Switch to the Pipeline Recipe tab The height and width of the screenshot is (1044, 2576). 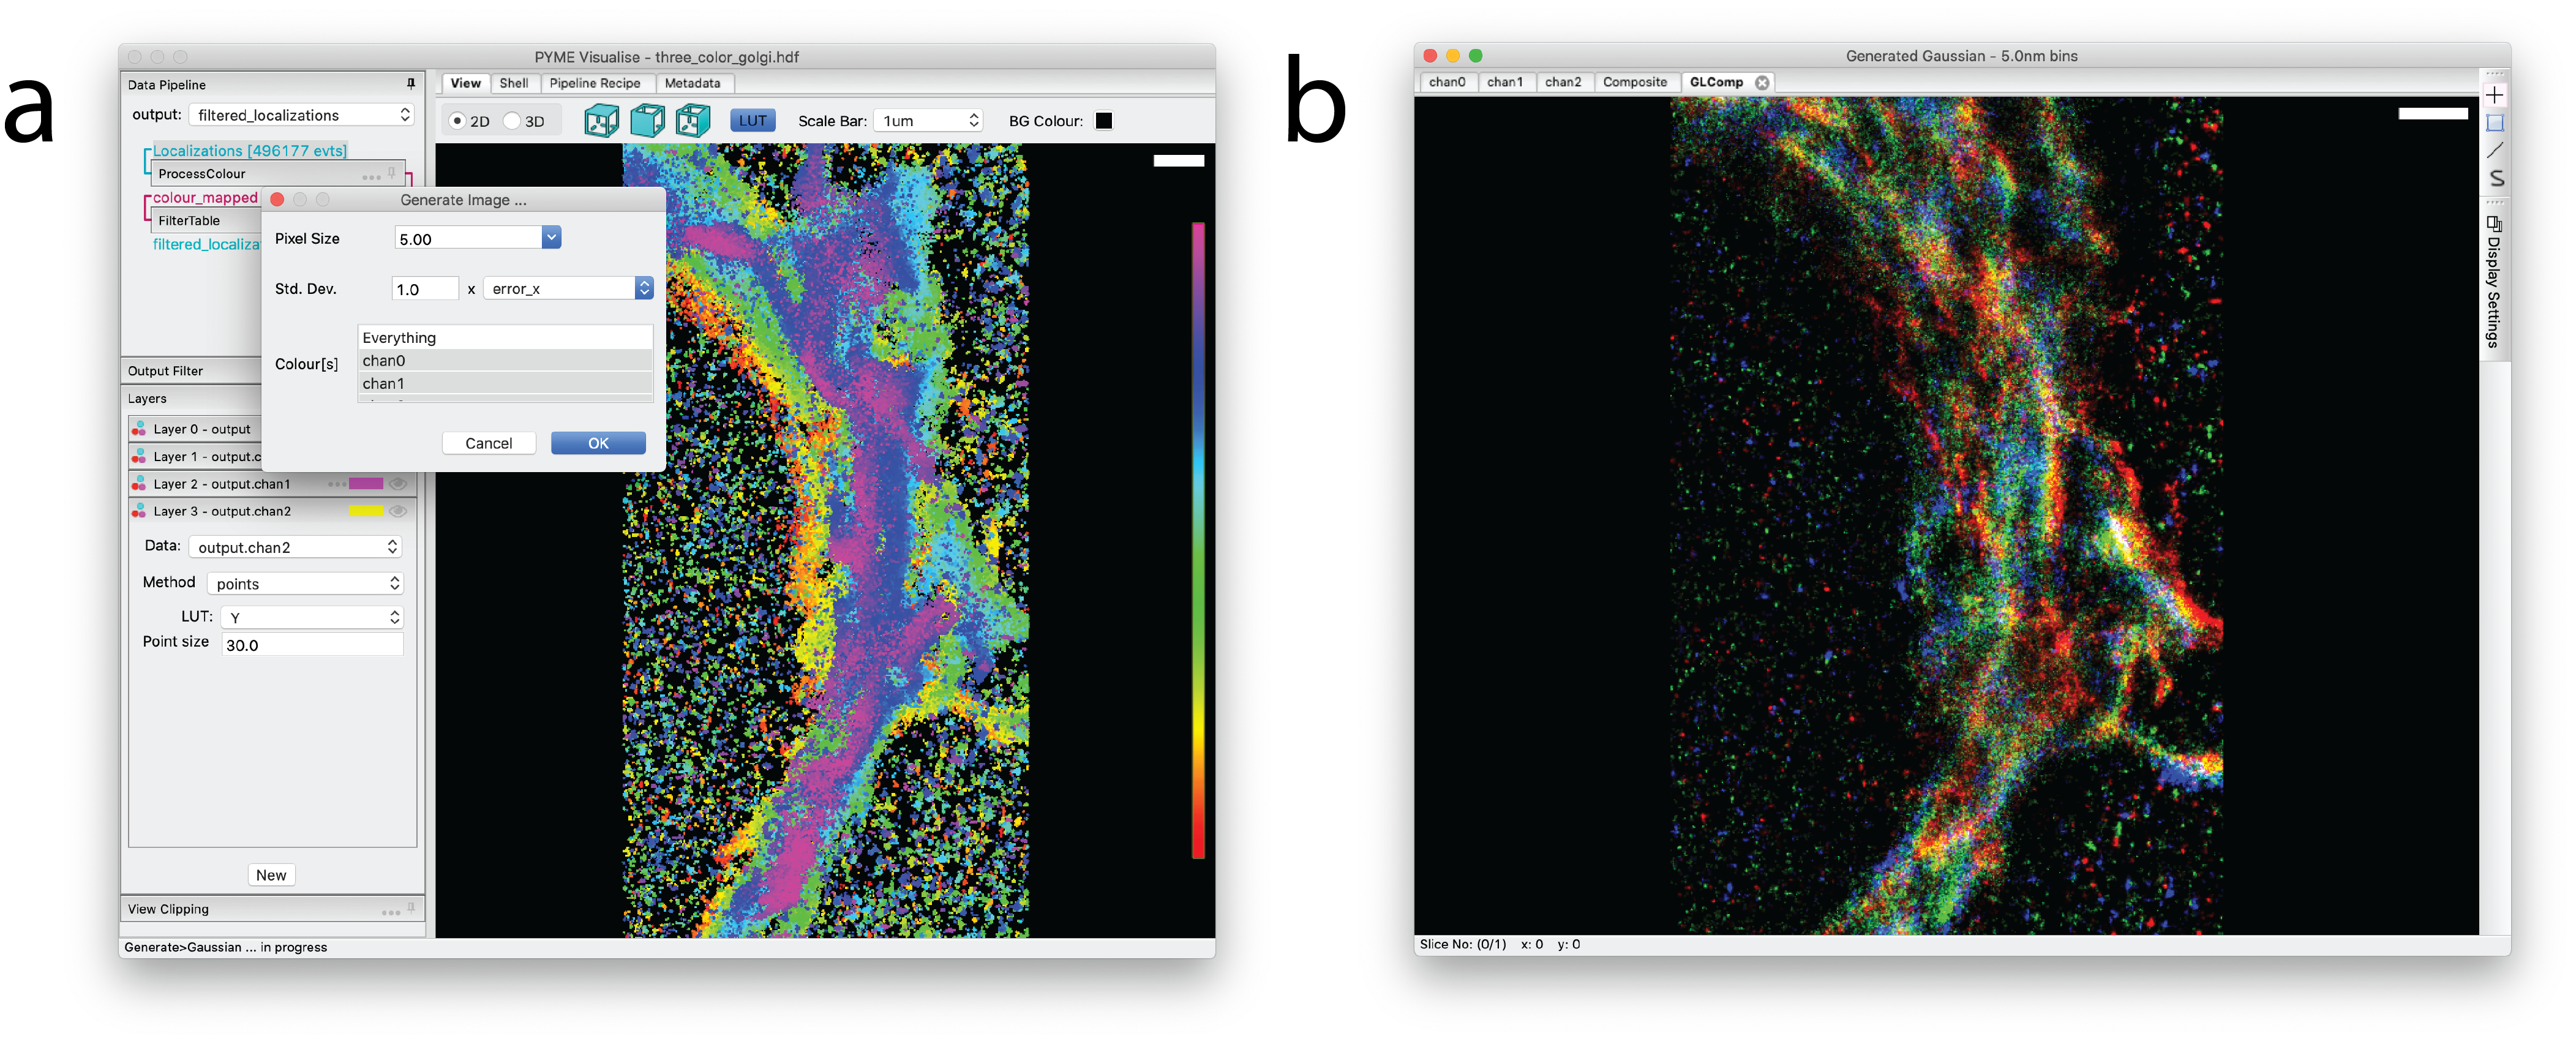coord(594,83)
